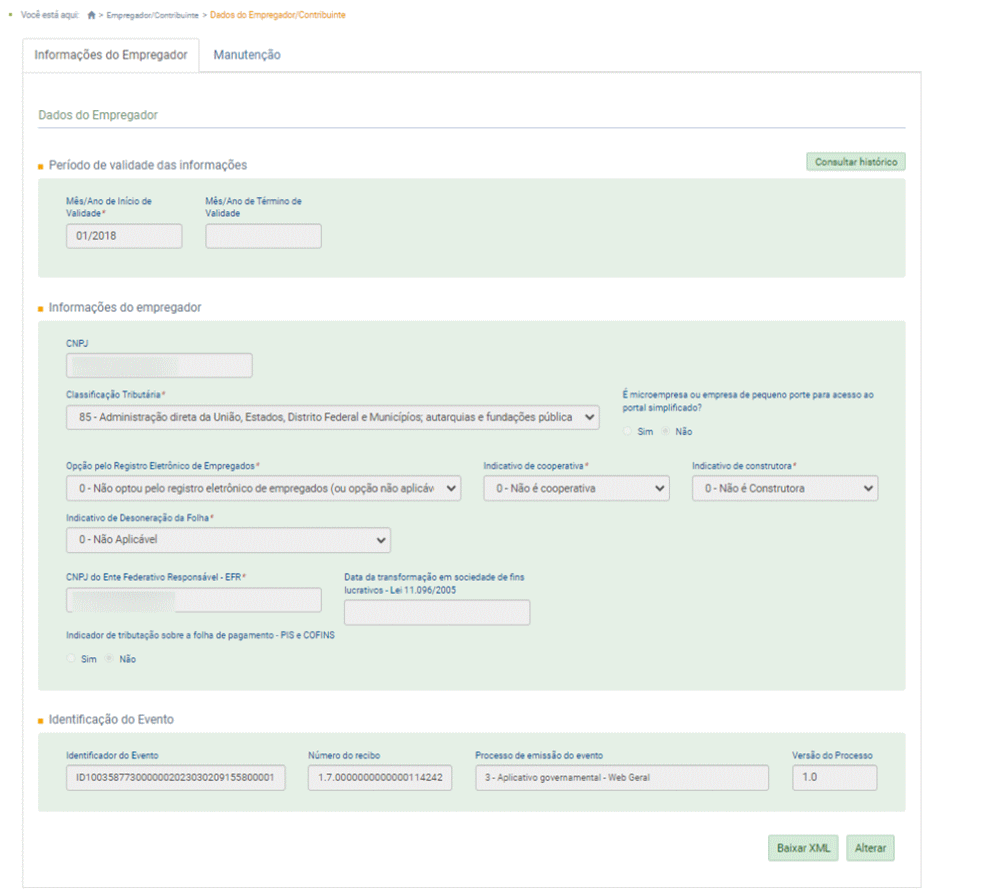Click the Mês/Ano de Término de Validade field
1000x895 pixels.
tap(263, 236)
